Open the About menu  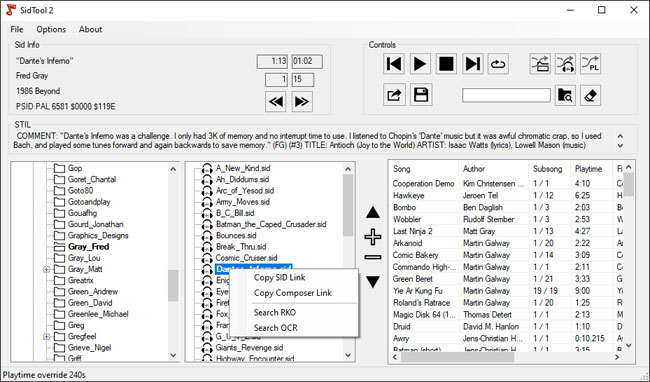[90, 29]
